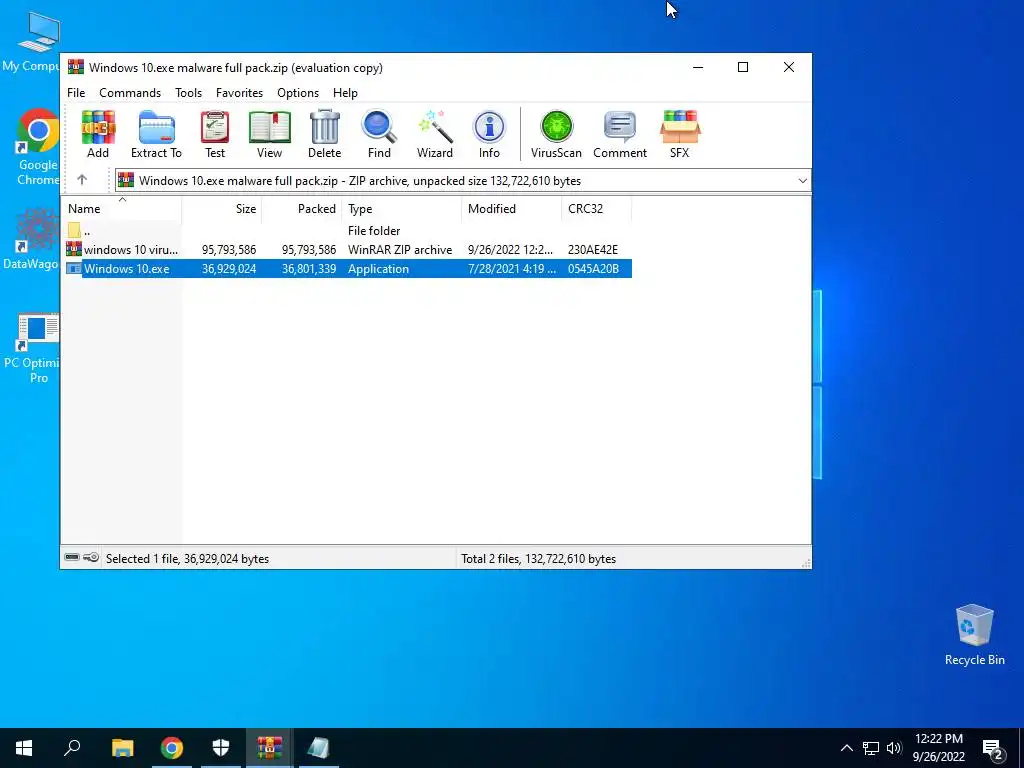Open the notification center icon
The height and width of the screenshot is (768, 1024).
tap(993, 748)
